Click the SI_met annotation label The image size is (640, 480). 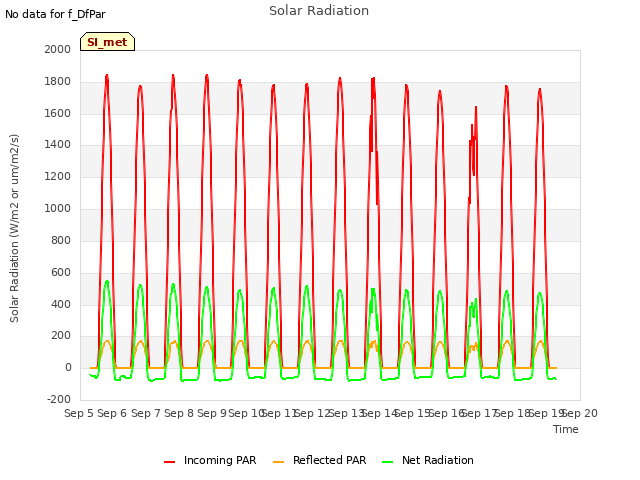pos(107,42)
